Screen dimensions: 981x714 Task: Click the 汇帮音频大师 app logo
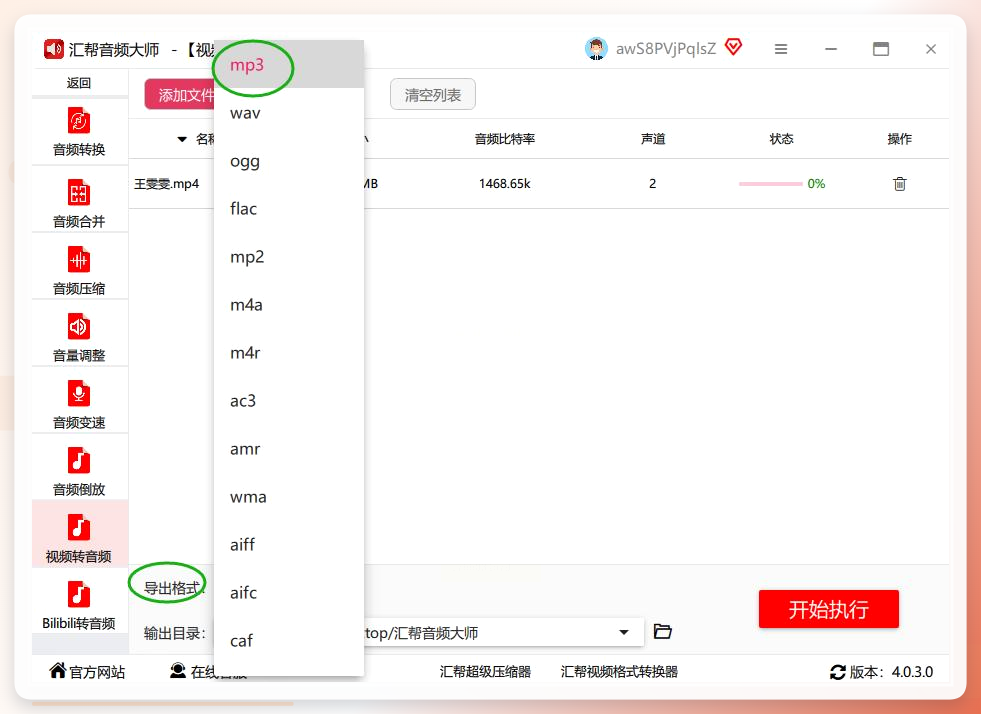(54, 49)
